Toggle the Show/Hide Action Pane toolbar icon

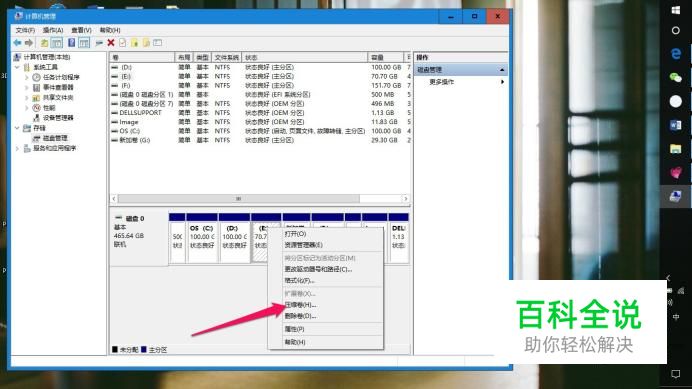click(x=84, y=43)
